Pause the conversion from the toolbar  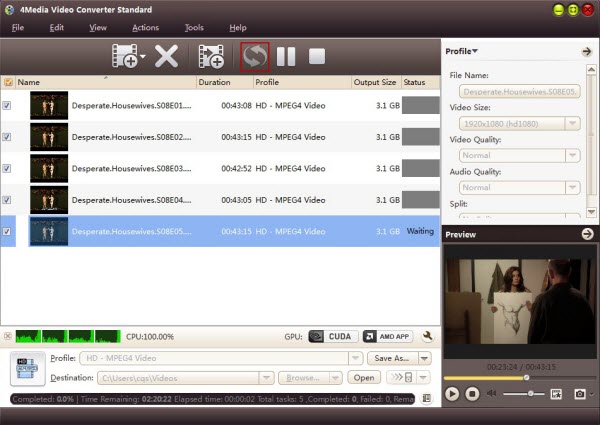(x=286, y=57)
